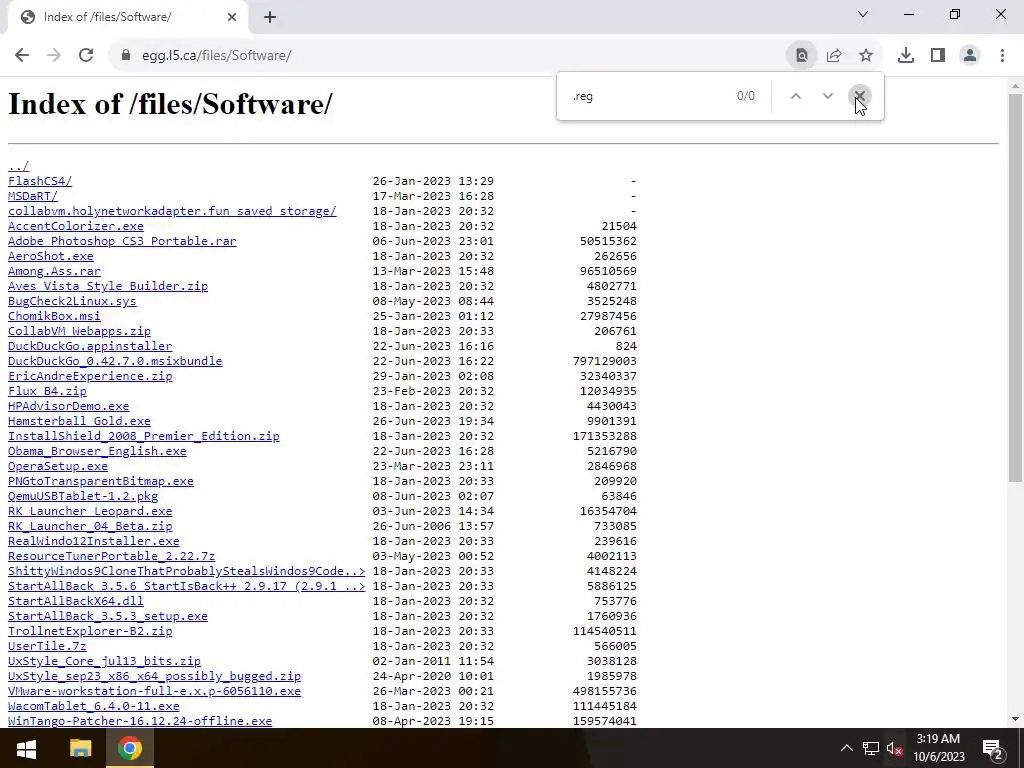Click the CollabVM_Webapps.zip link
The height and width of the screenshot is (768, 1024).
(79, 331)
